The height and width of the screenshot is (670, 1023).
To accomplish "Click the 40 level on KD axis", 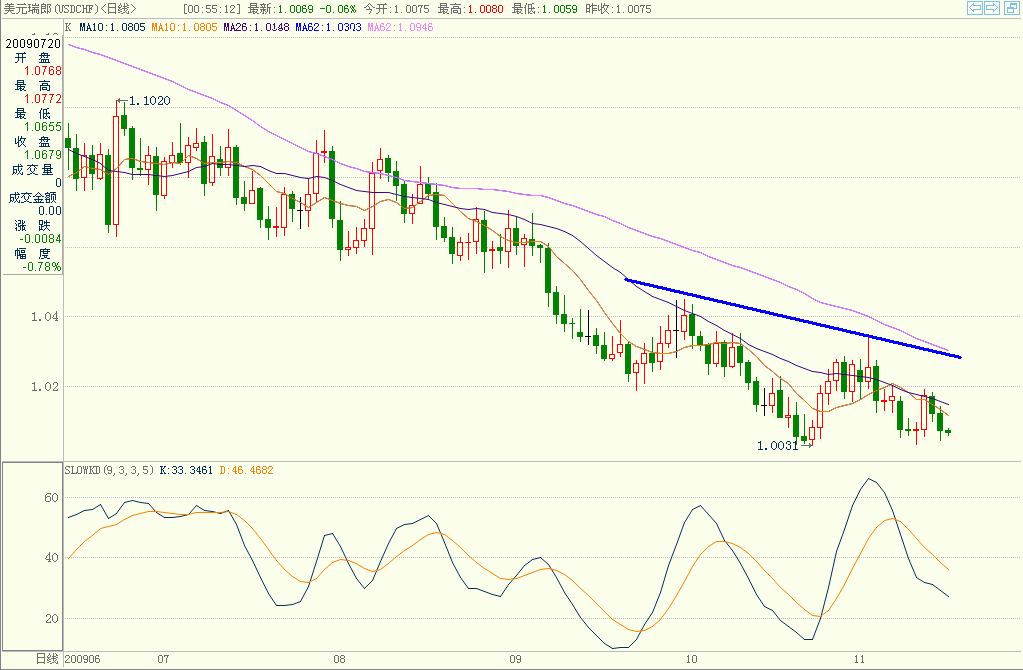I will (52, 558).
